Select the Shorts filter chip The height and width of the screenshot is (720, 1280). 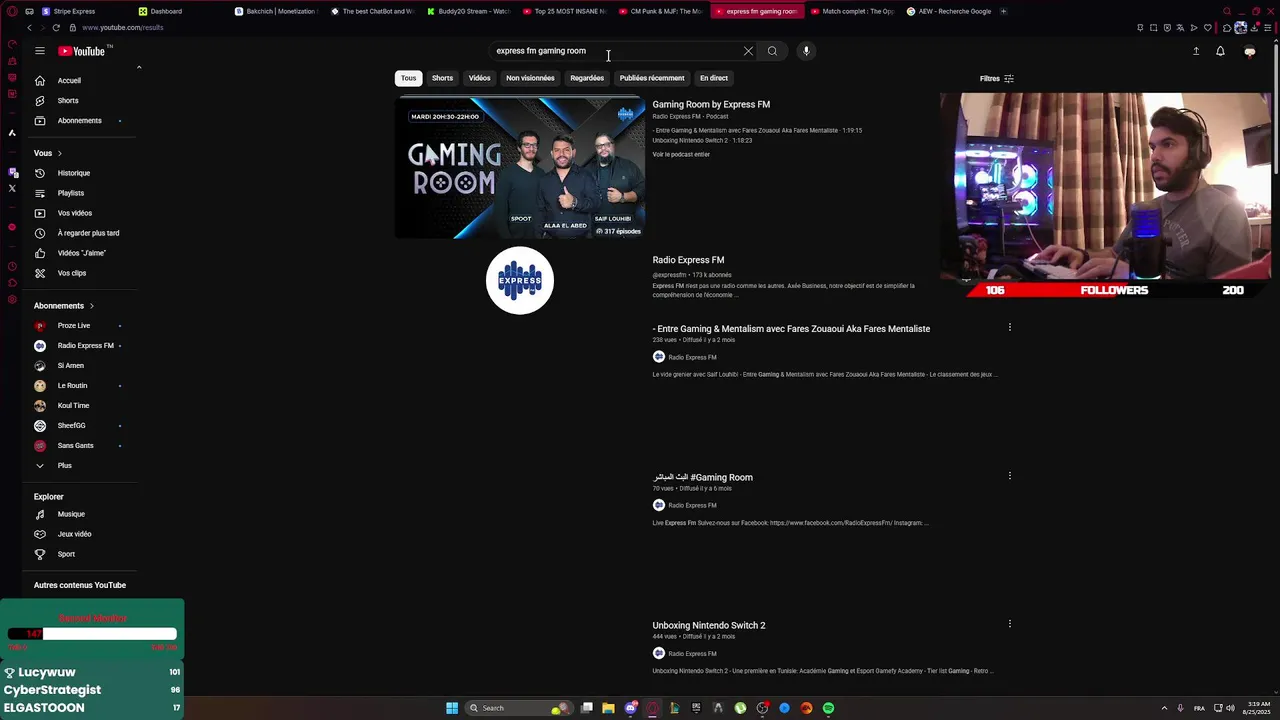click(442, 78)
